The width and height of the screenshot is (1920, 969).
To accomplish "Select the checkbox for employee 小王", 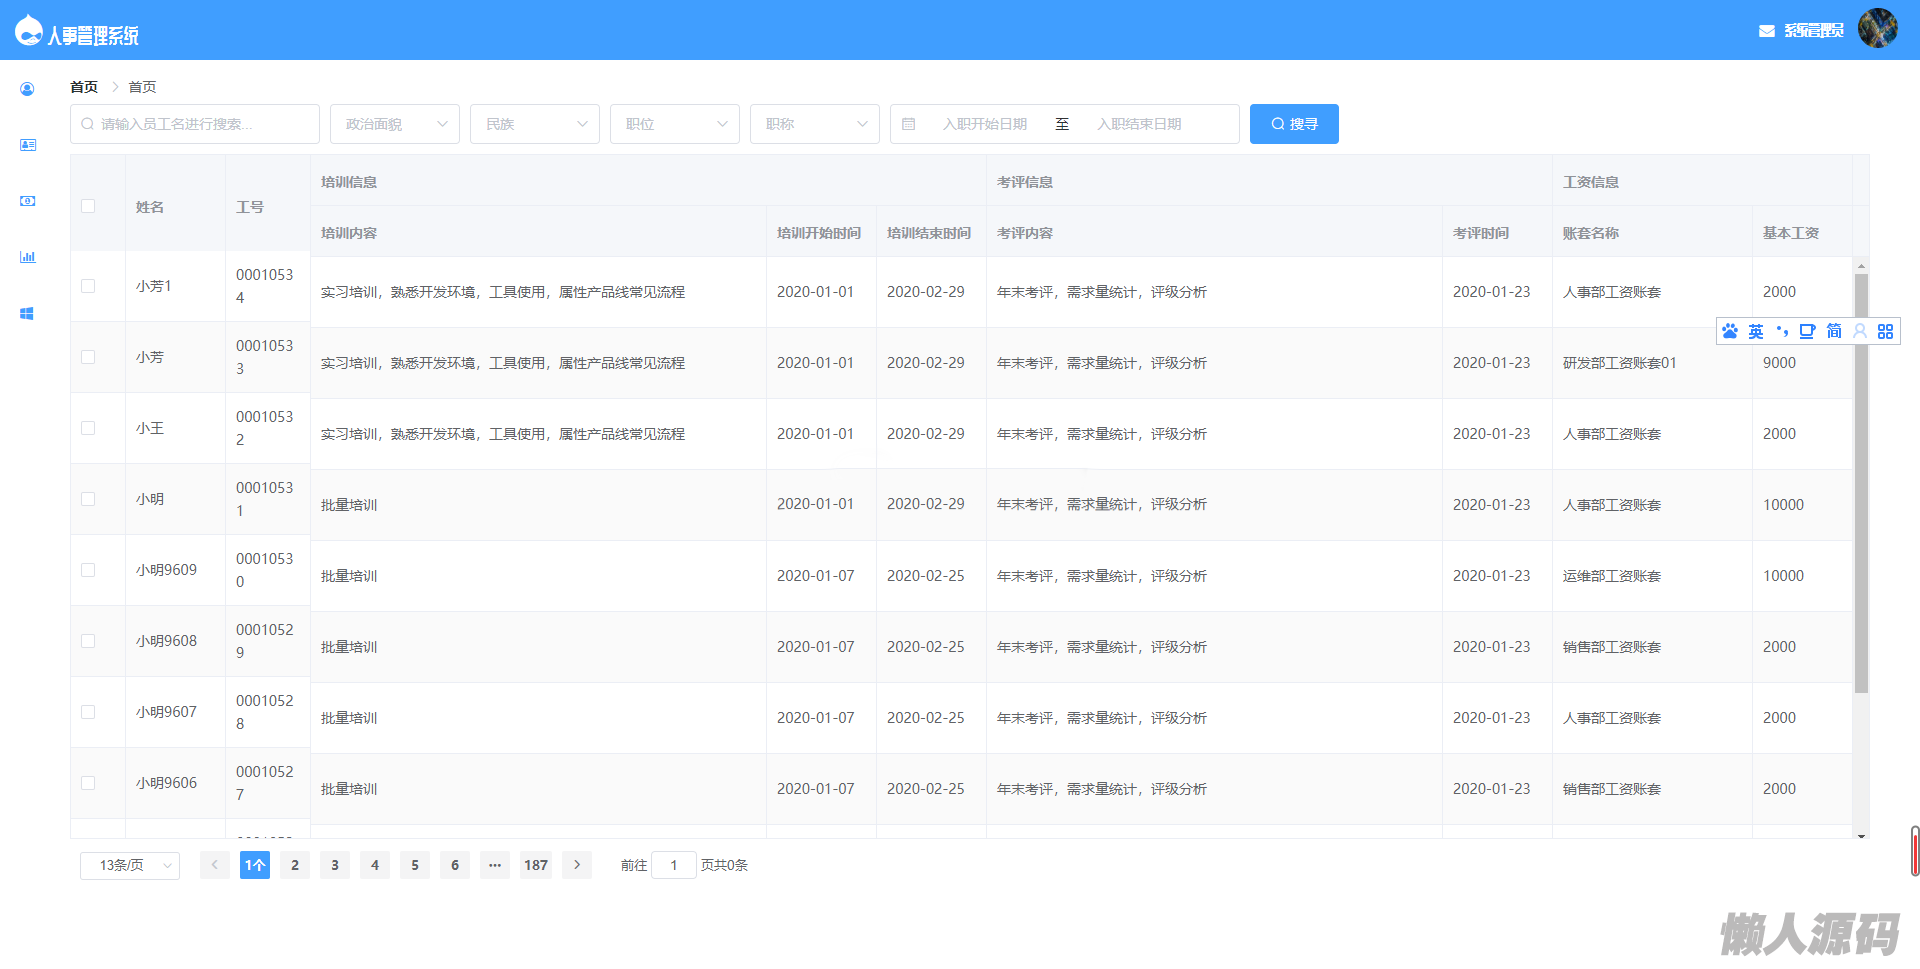I will [x=88, y=428].
